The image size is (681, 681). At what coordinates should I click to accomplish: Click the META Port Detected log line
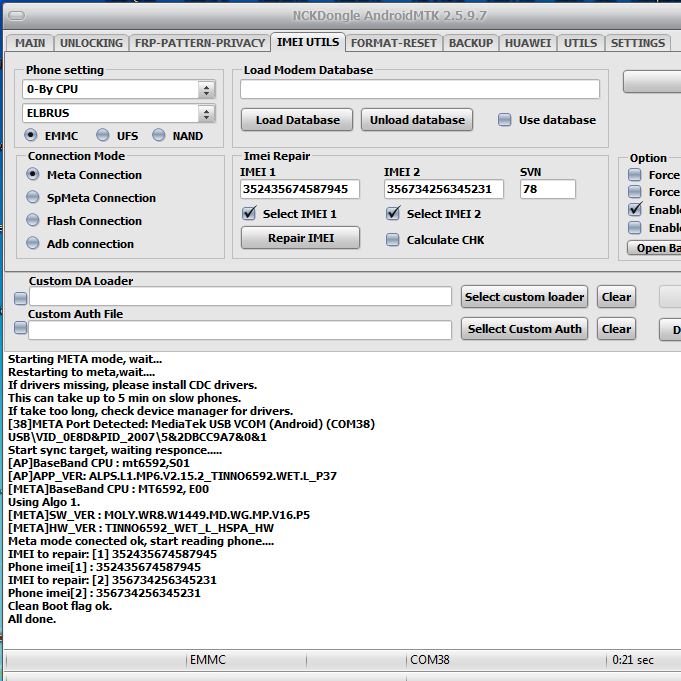(191, 424)
